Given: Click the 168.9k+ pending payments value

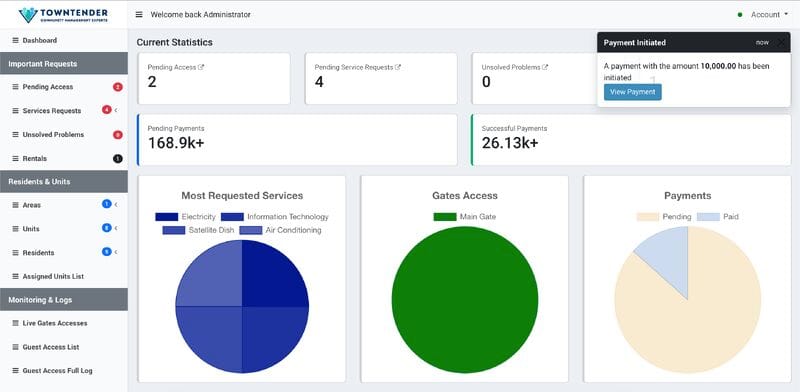Looking at the screenshot, I should [x=176, y=143].
